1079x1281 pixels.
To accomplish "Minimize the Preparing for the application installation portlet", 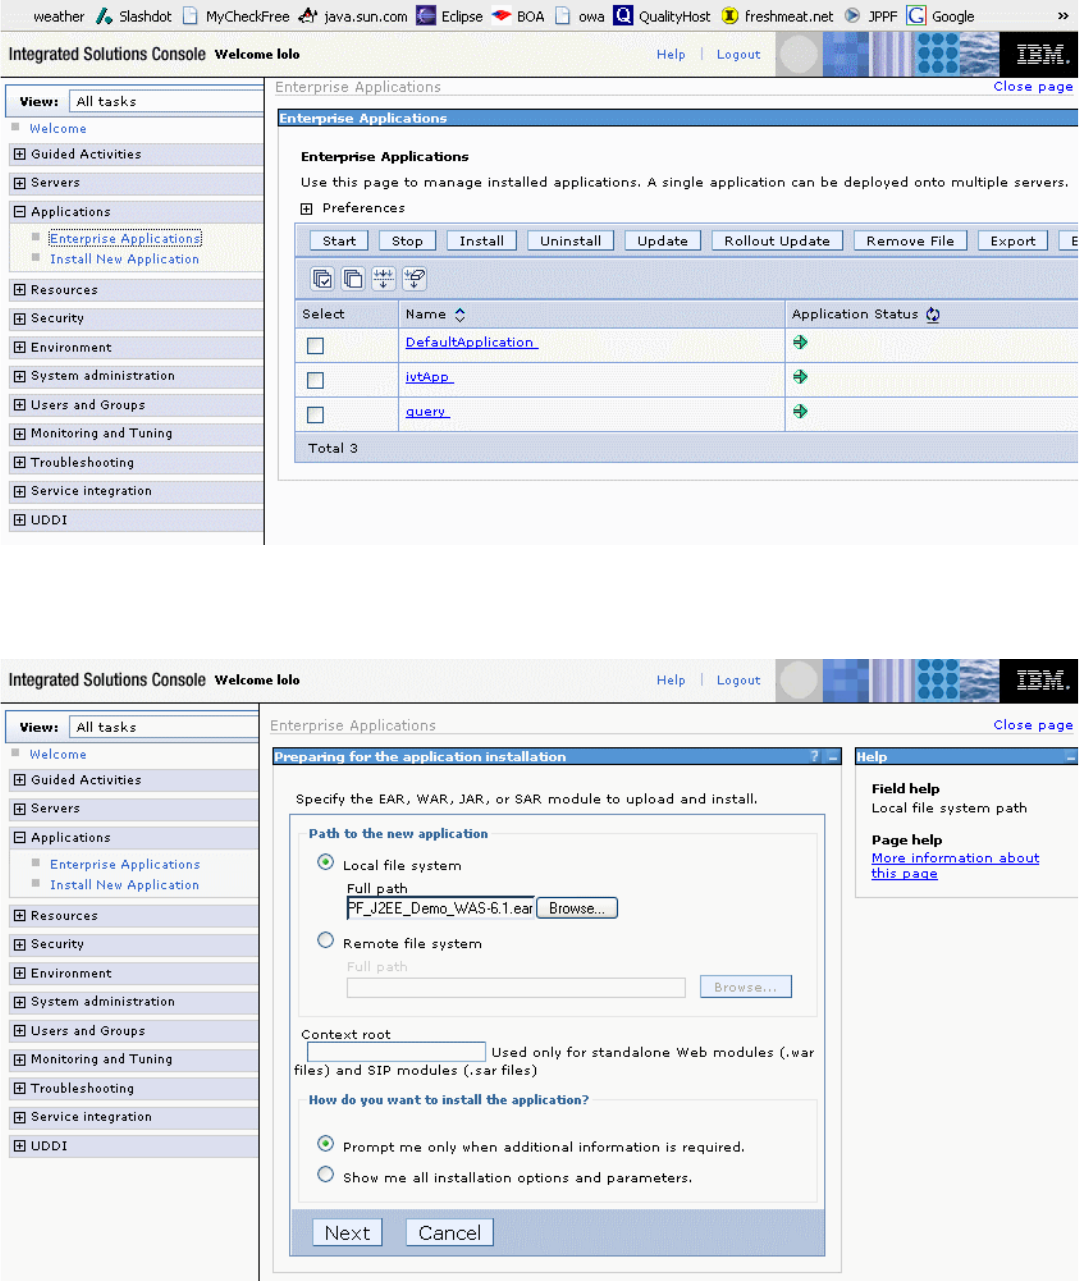I will pyautogui.click(x=832, y=757).
